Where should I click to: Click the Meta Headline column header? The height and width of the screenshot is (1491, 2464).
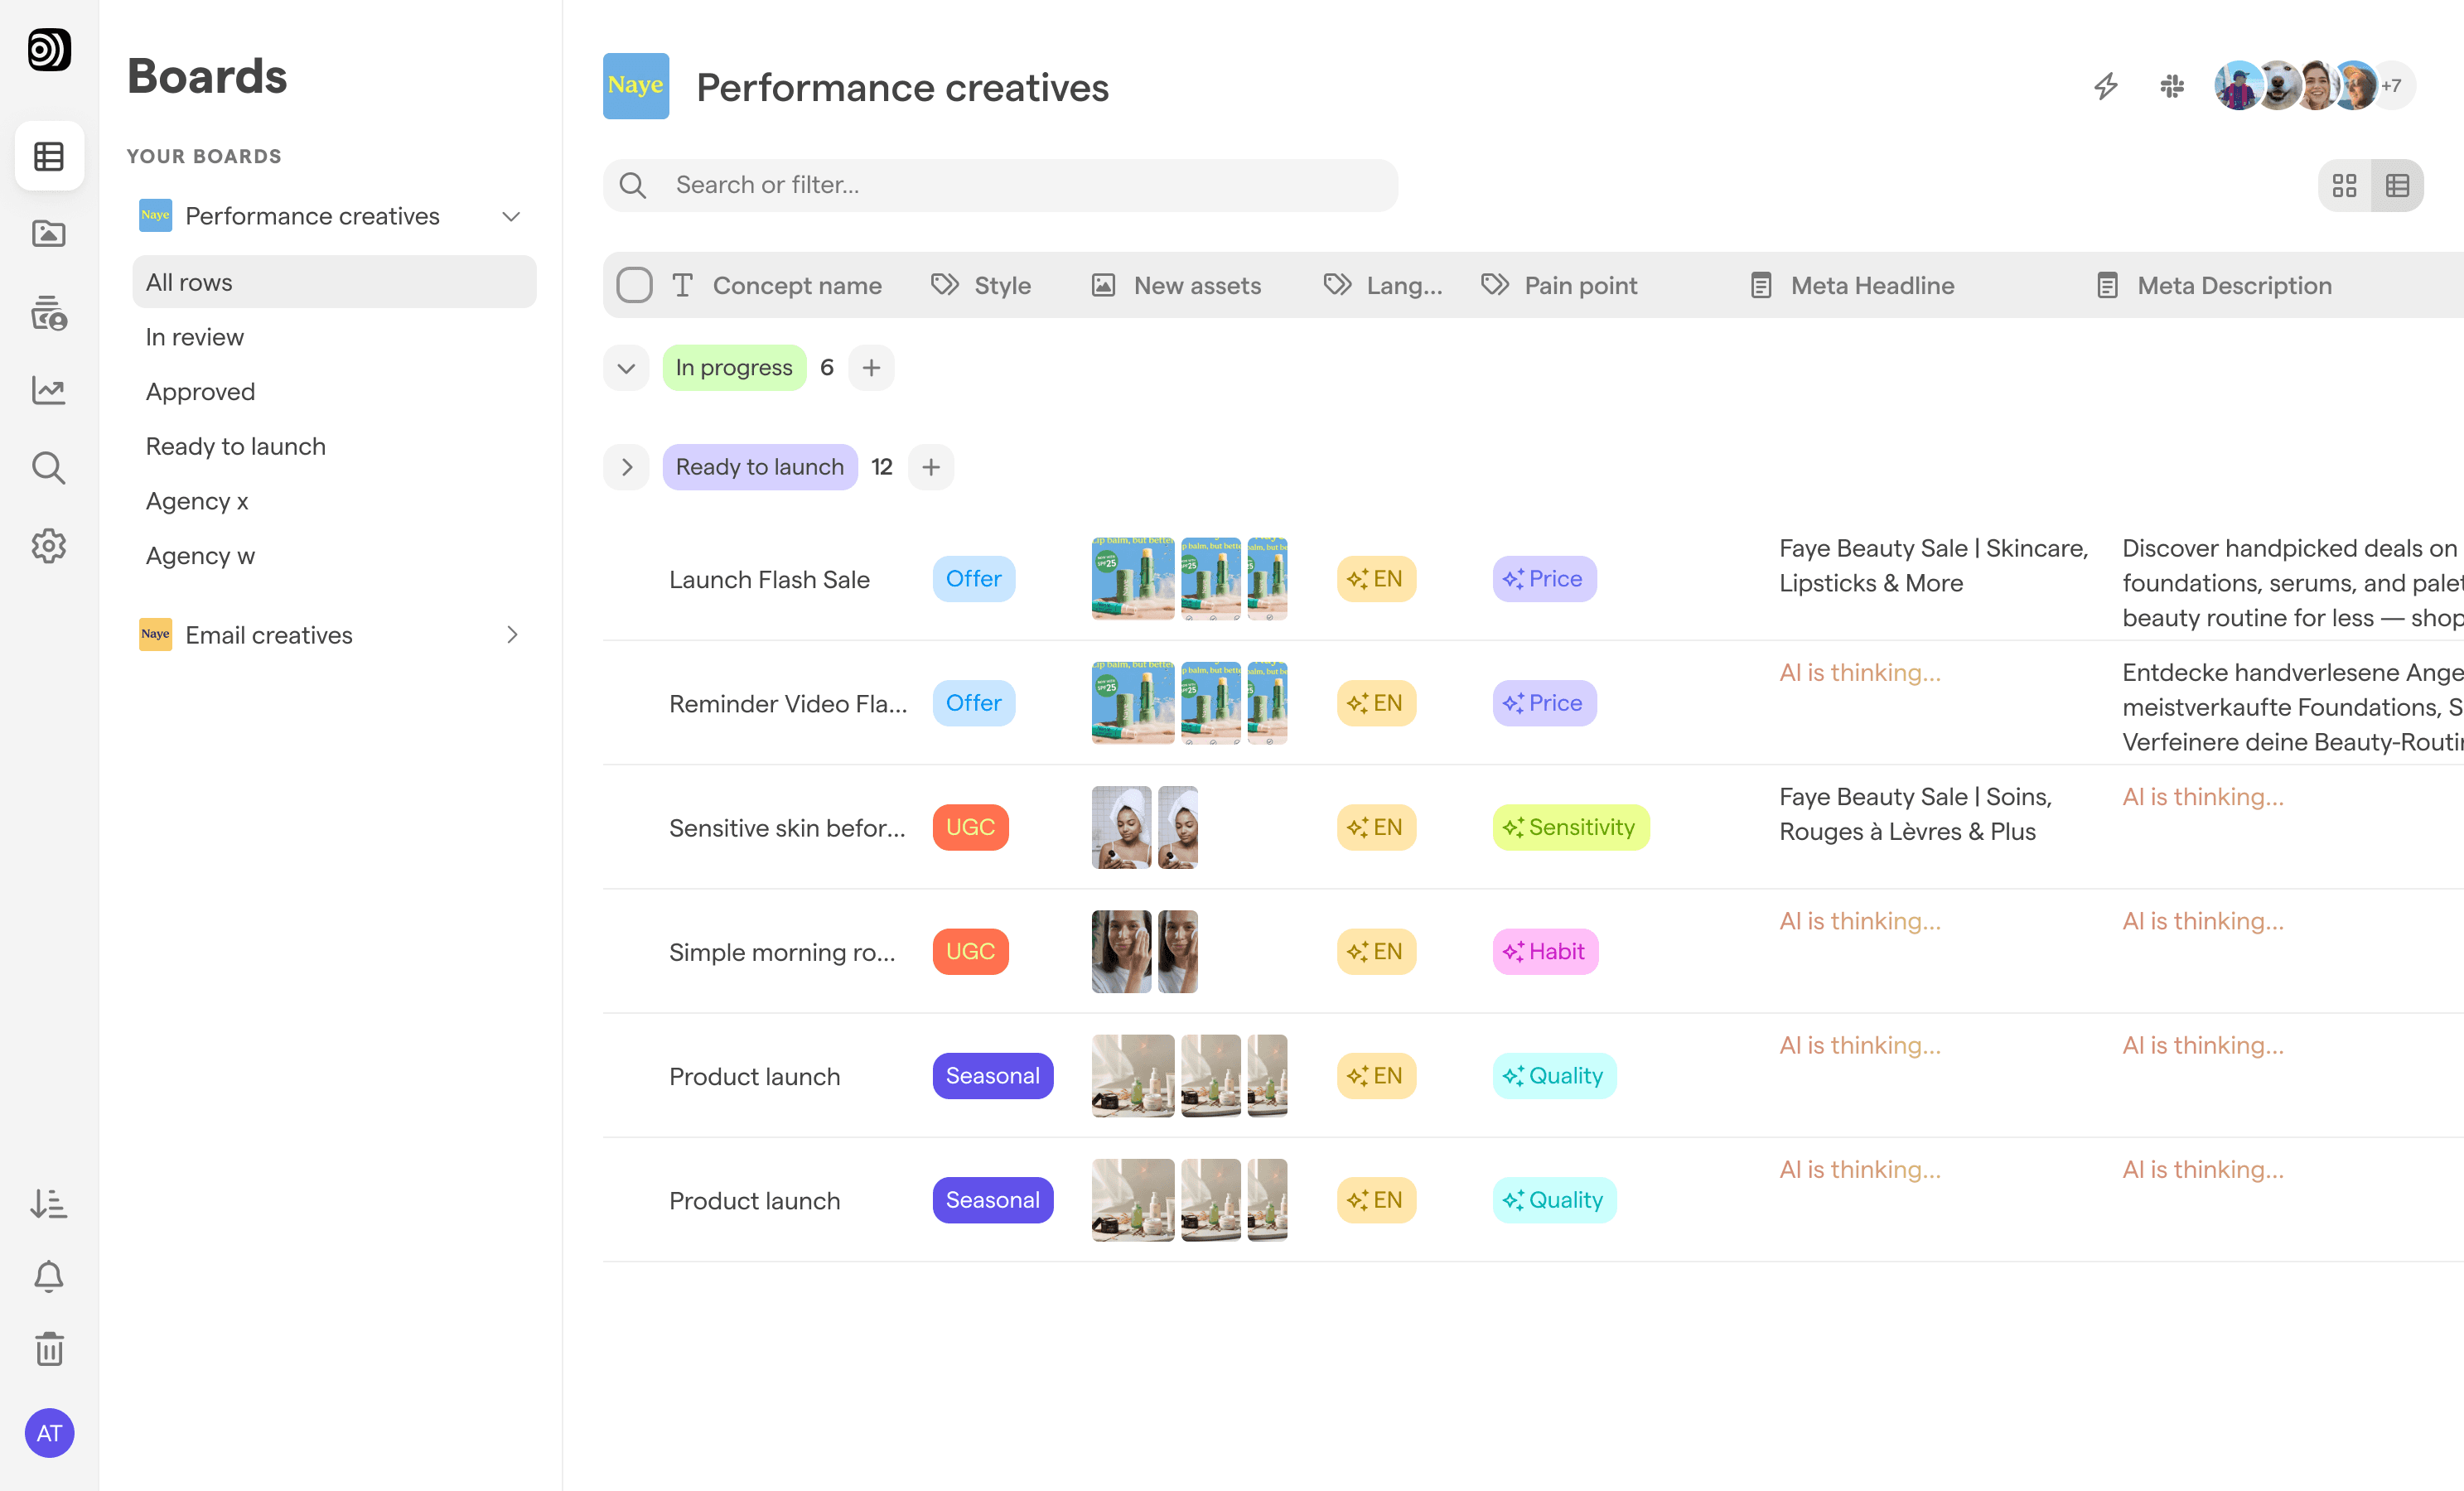[1852, 286]
